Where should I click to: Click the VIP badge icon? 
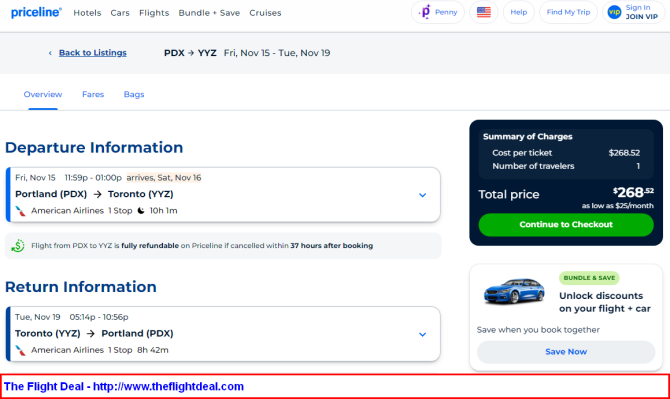tap(614, 12)
